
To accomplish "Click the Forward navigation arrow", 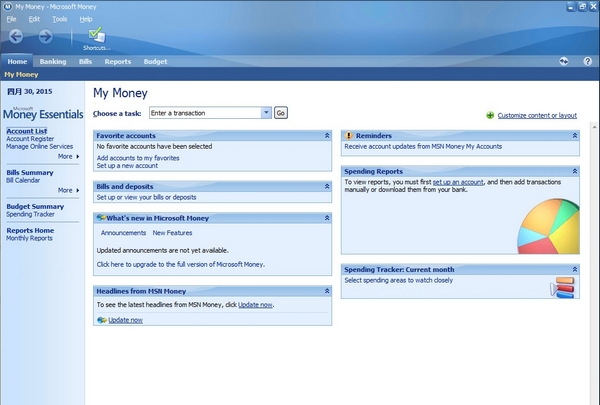I will pyautogui.click(x=46, y=37).
